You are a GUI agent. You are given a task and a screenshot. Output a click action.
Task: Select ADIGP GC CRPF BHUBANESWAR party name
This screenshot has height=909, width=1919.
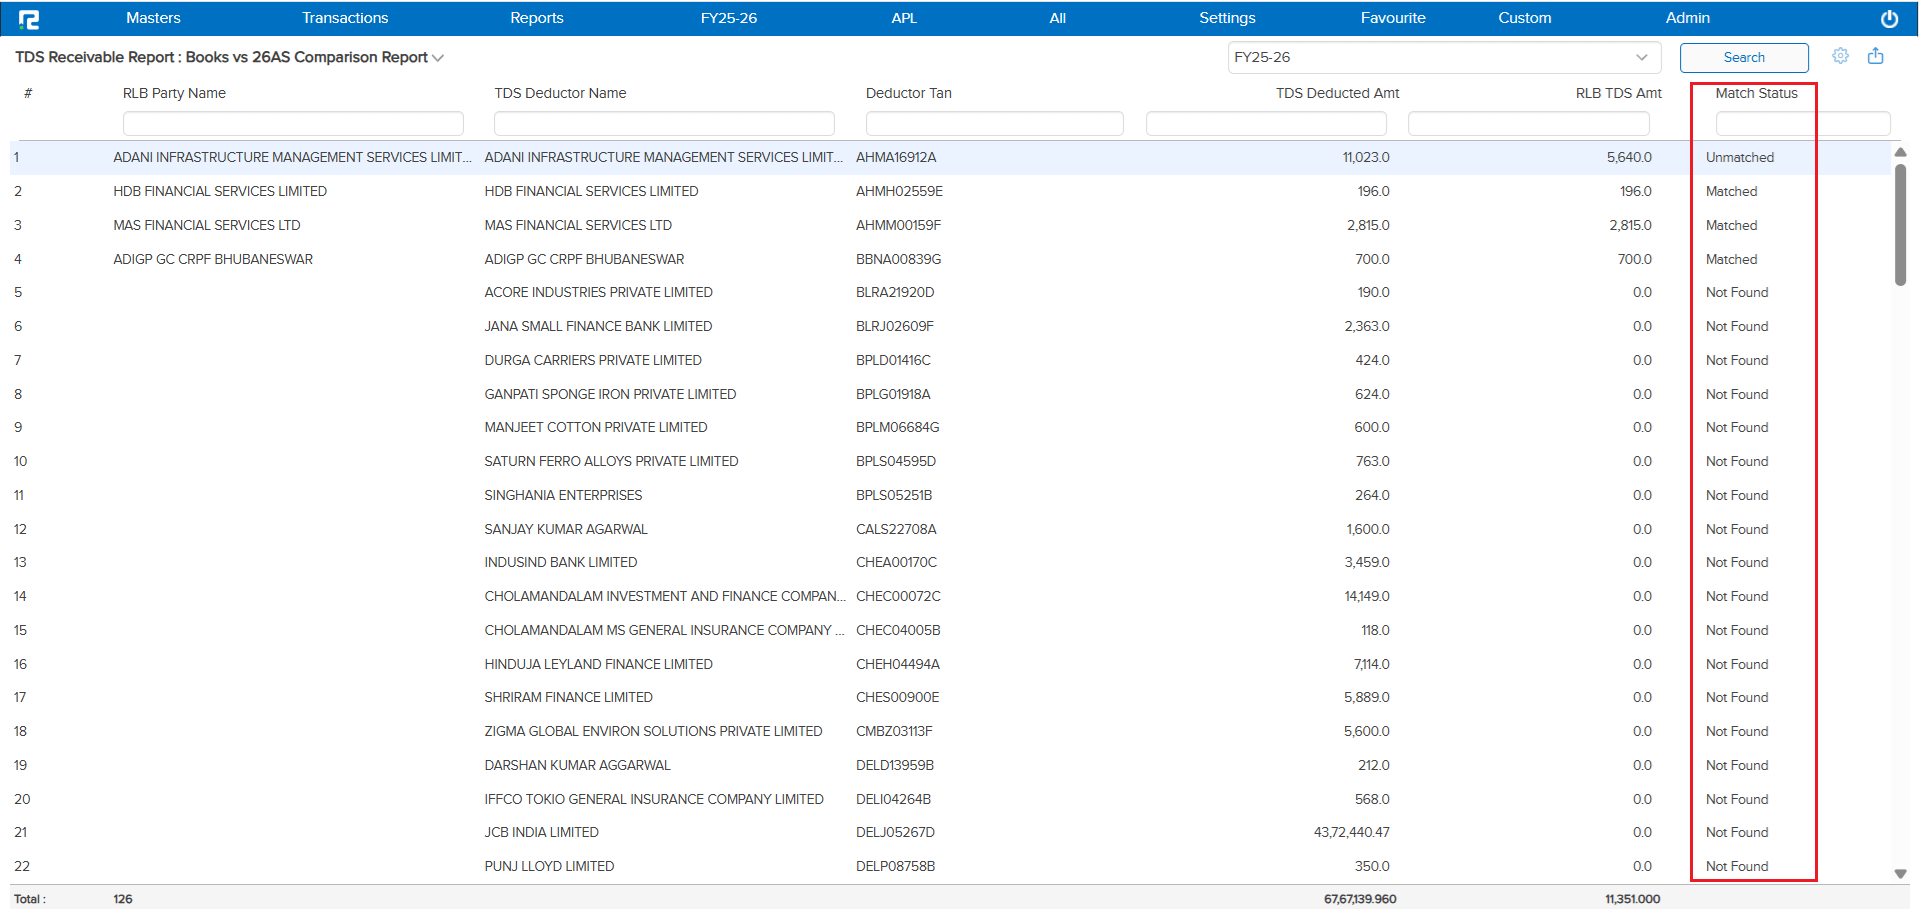tap(213, 259)
